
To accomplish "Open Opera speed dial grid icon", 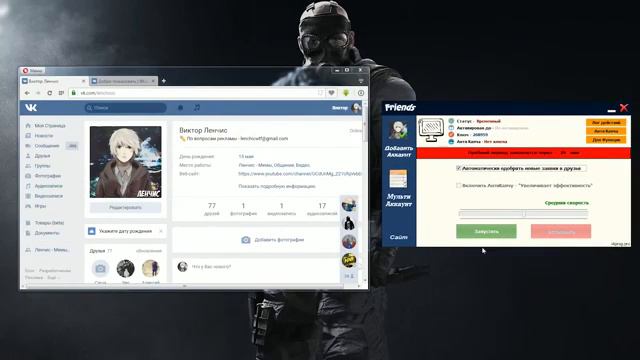I will [x=61, y=93].
